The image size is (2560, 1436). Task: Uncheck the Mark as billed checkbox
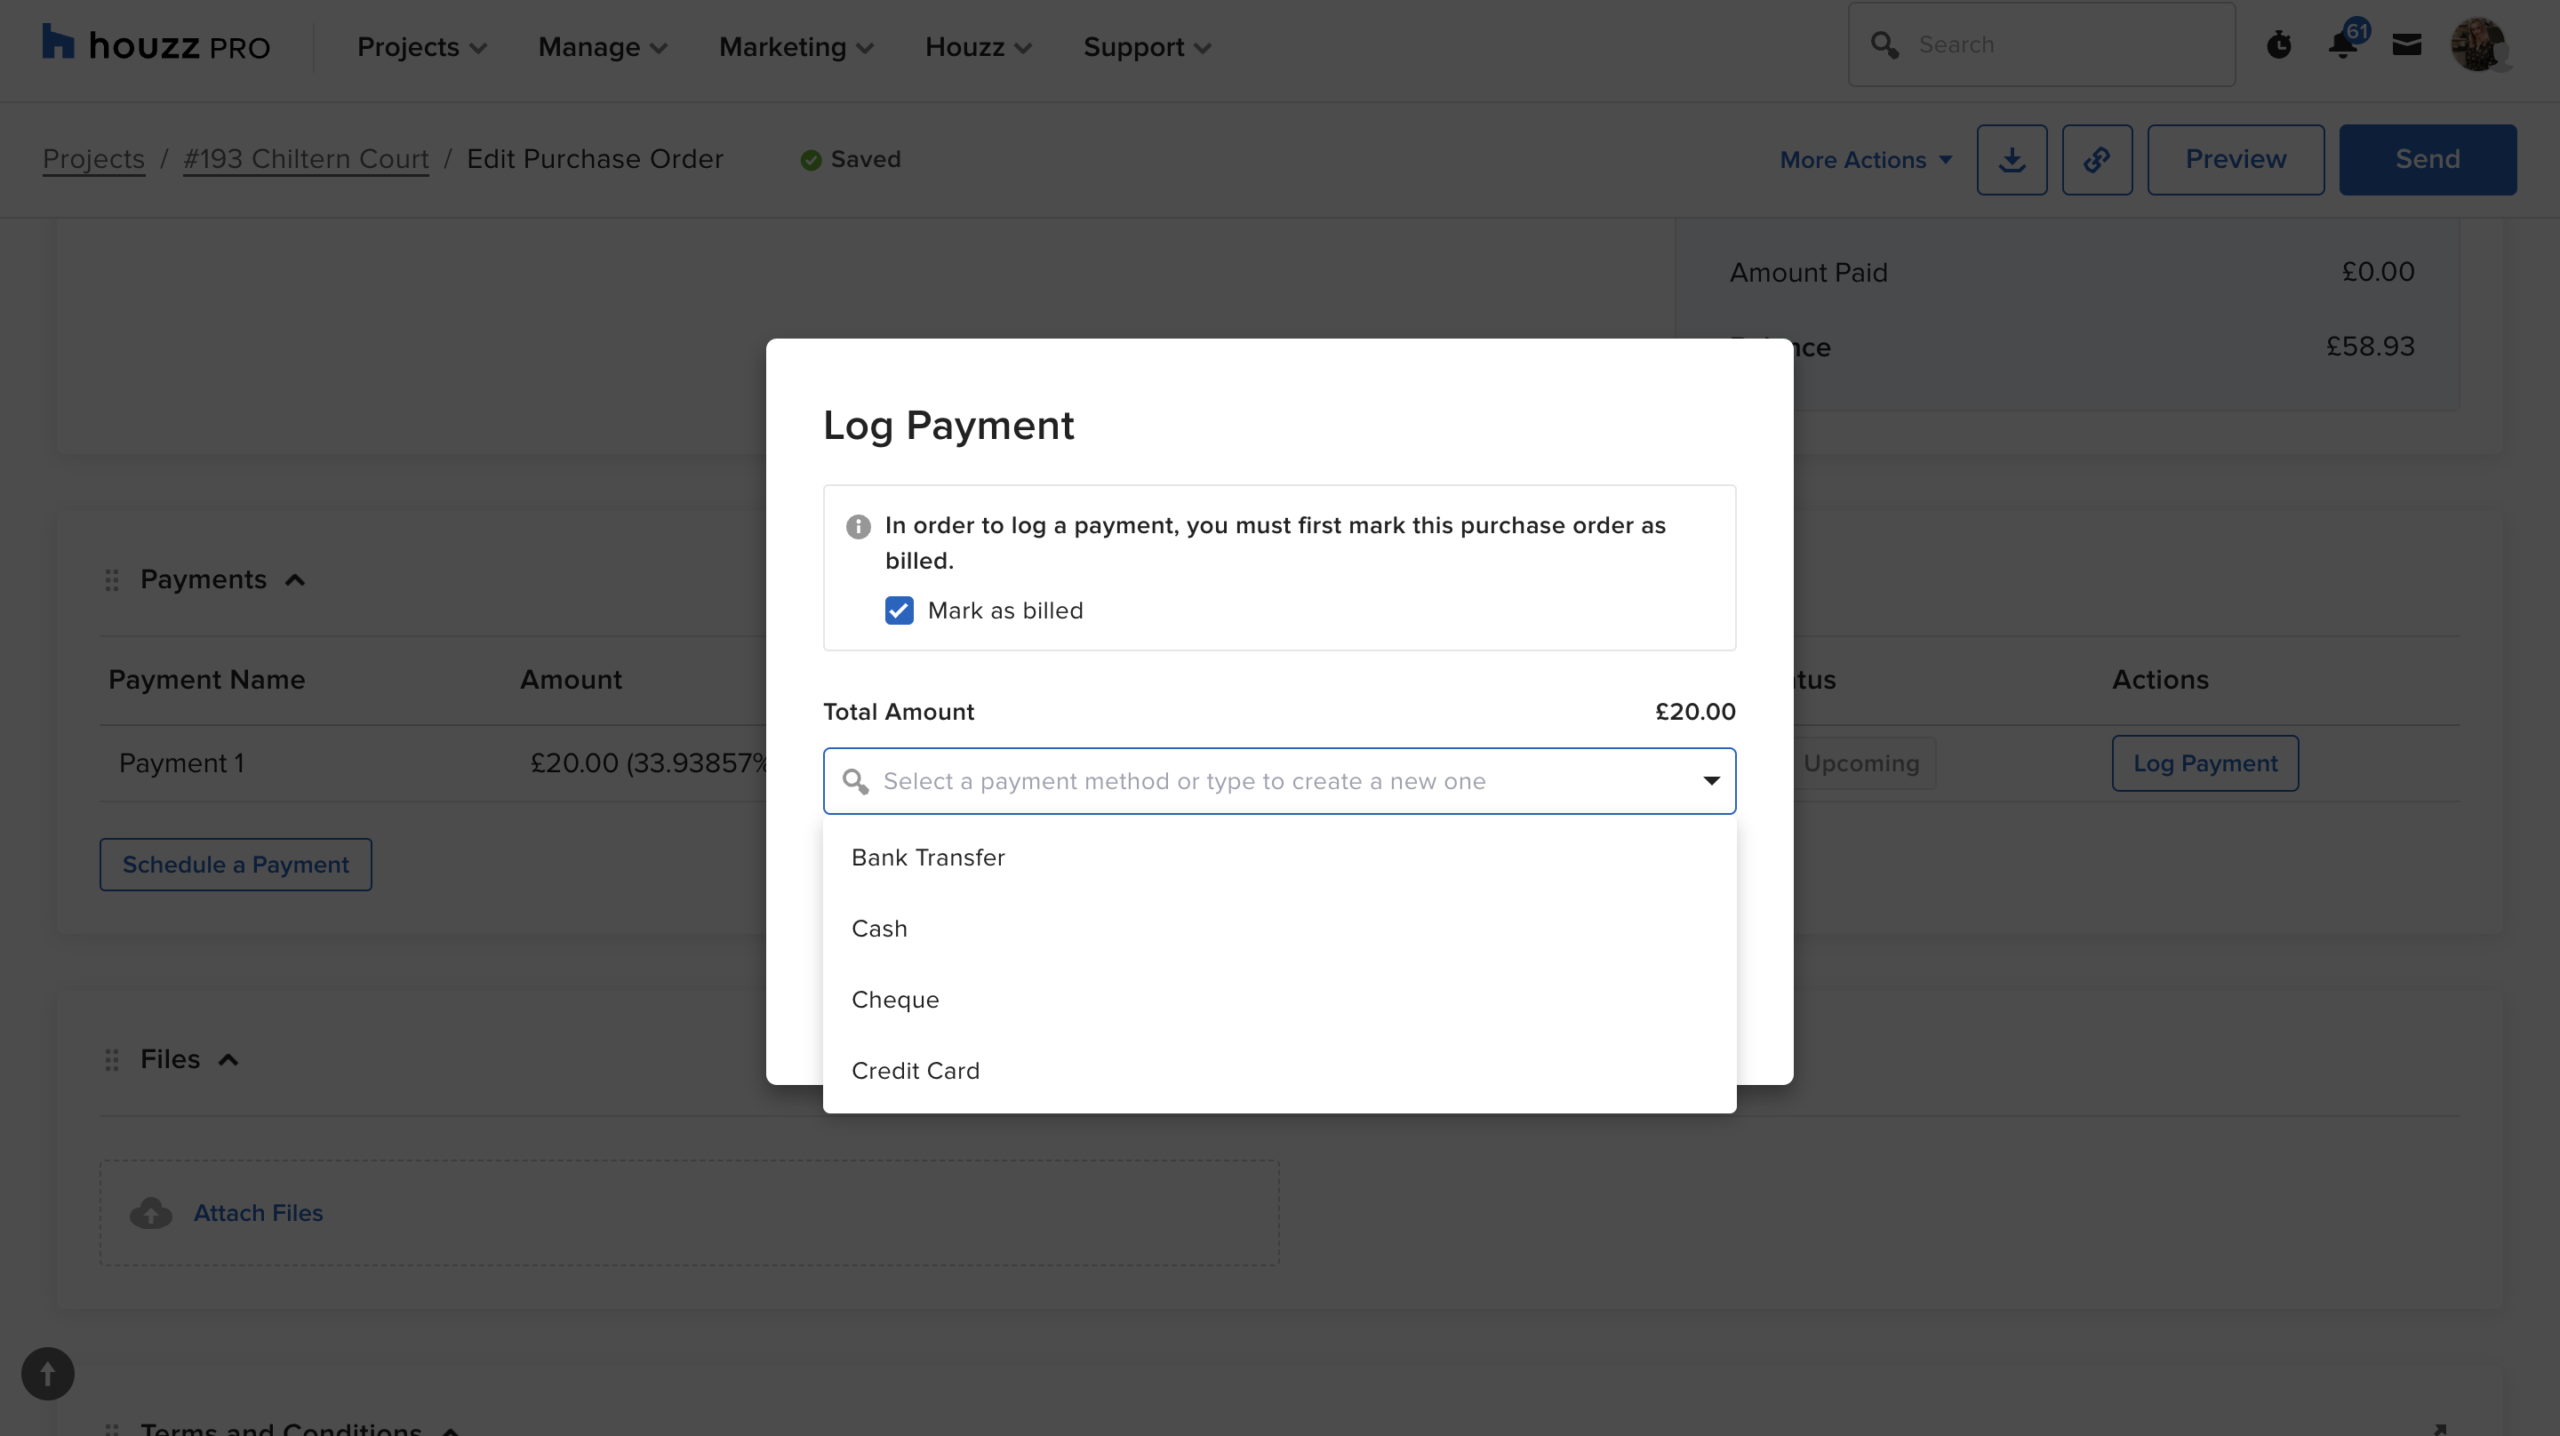[x=899, y=611]
